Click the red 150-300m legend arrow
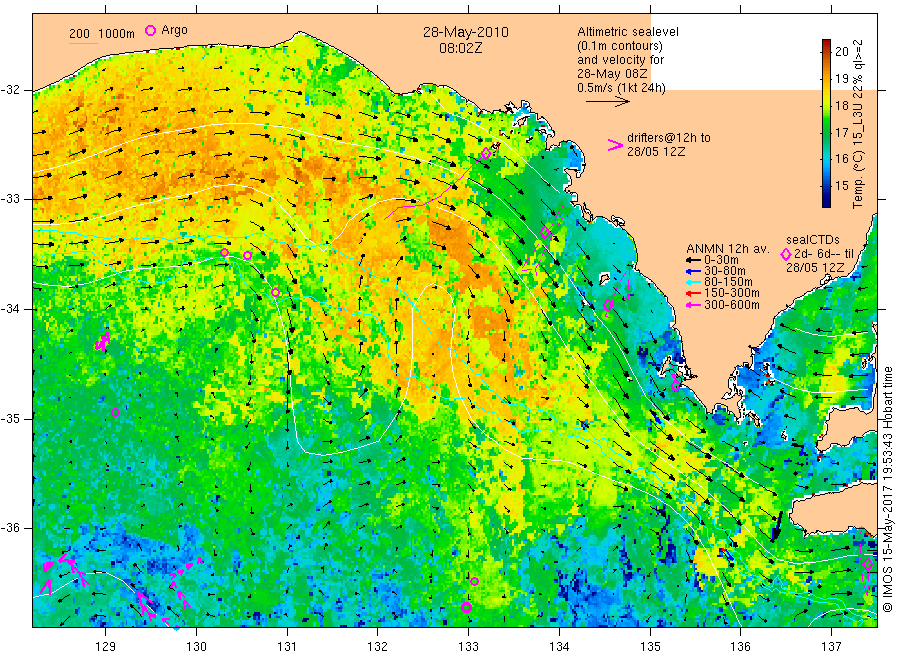This screenshot has height=660, width=900. (x=693, y=293)
